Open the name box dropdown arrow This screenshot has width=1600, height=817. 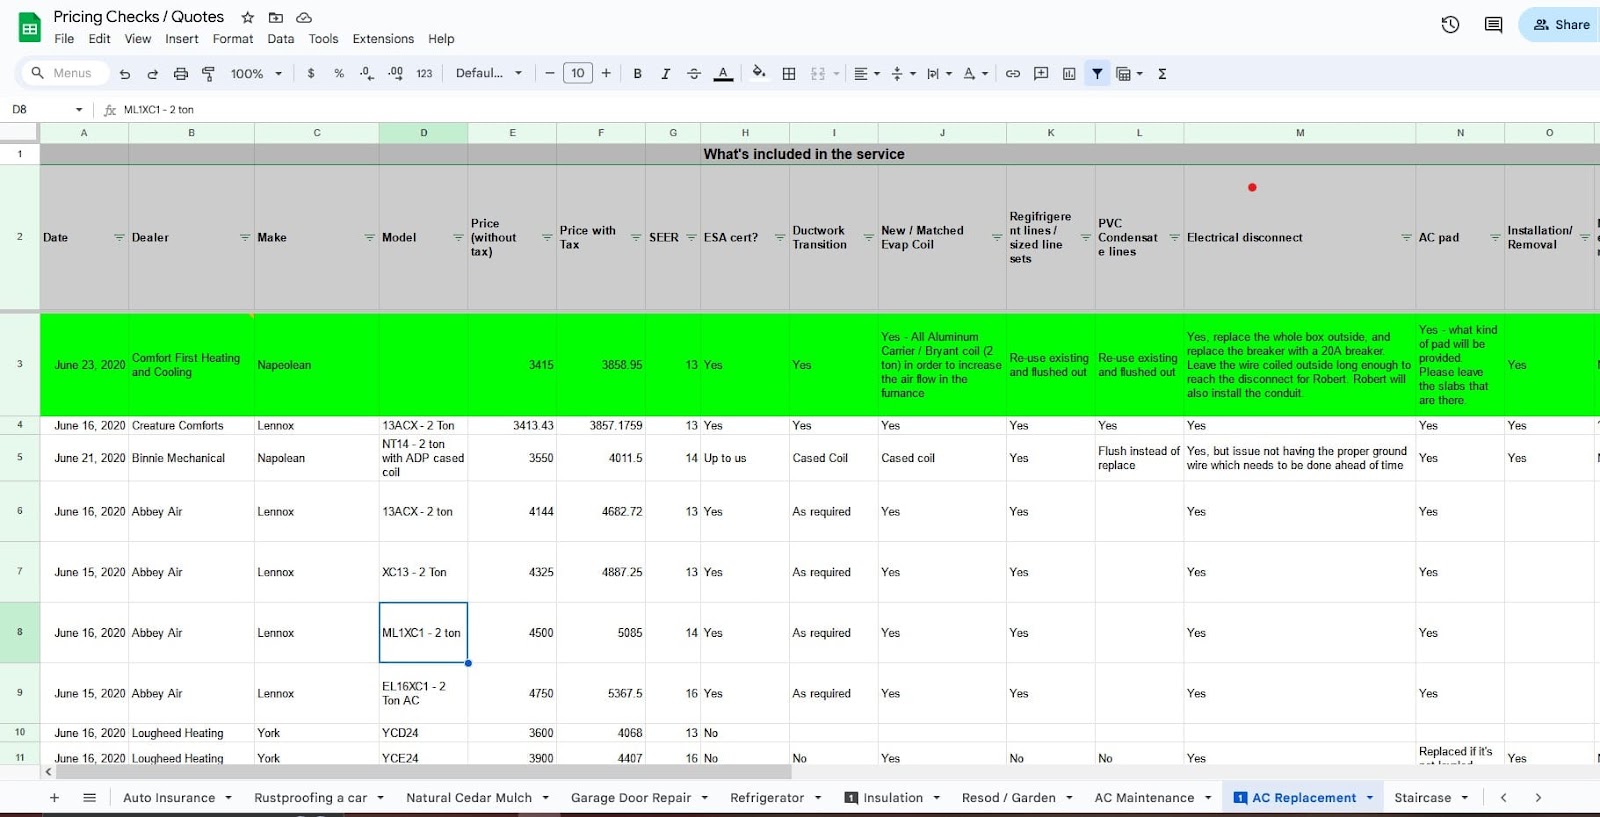[79, 110]
